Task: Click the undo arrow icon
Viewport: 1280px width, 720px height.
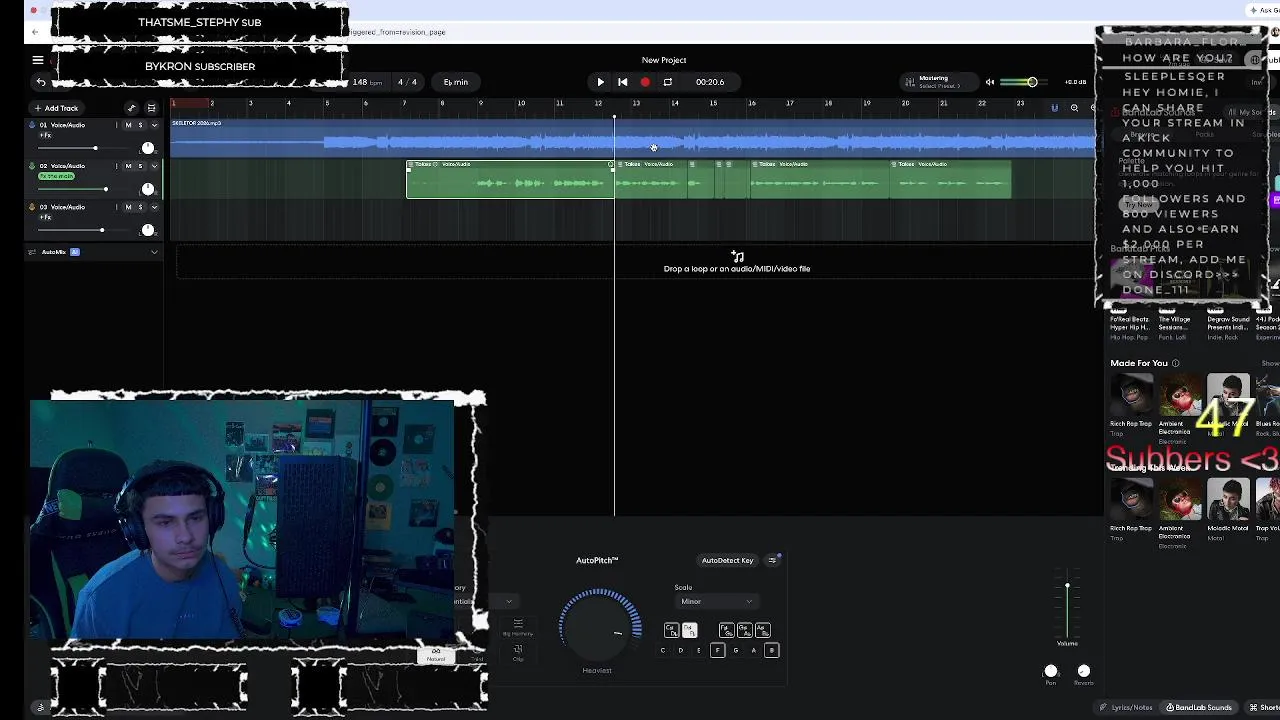Action: click(x=41, y=82)
